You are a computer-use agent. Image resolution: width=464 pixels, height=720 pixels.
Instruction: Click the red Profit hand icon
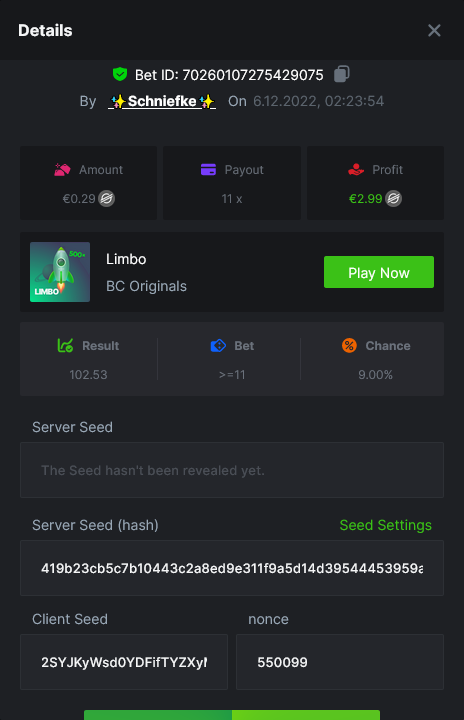tap(356, 169)
